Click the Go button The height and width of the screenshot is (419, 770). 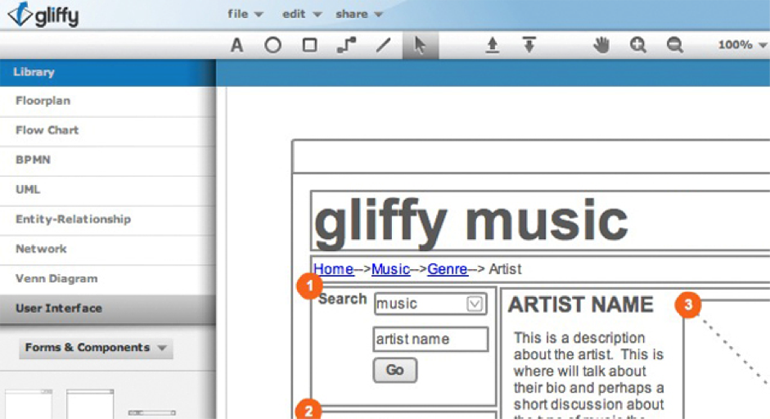(395, 370)
